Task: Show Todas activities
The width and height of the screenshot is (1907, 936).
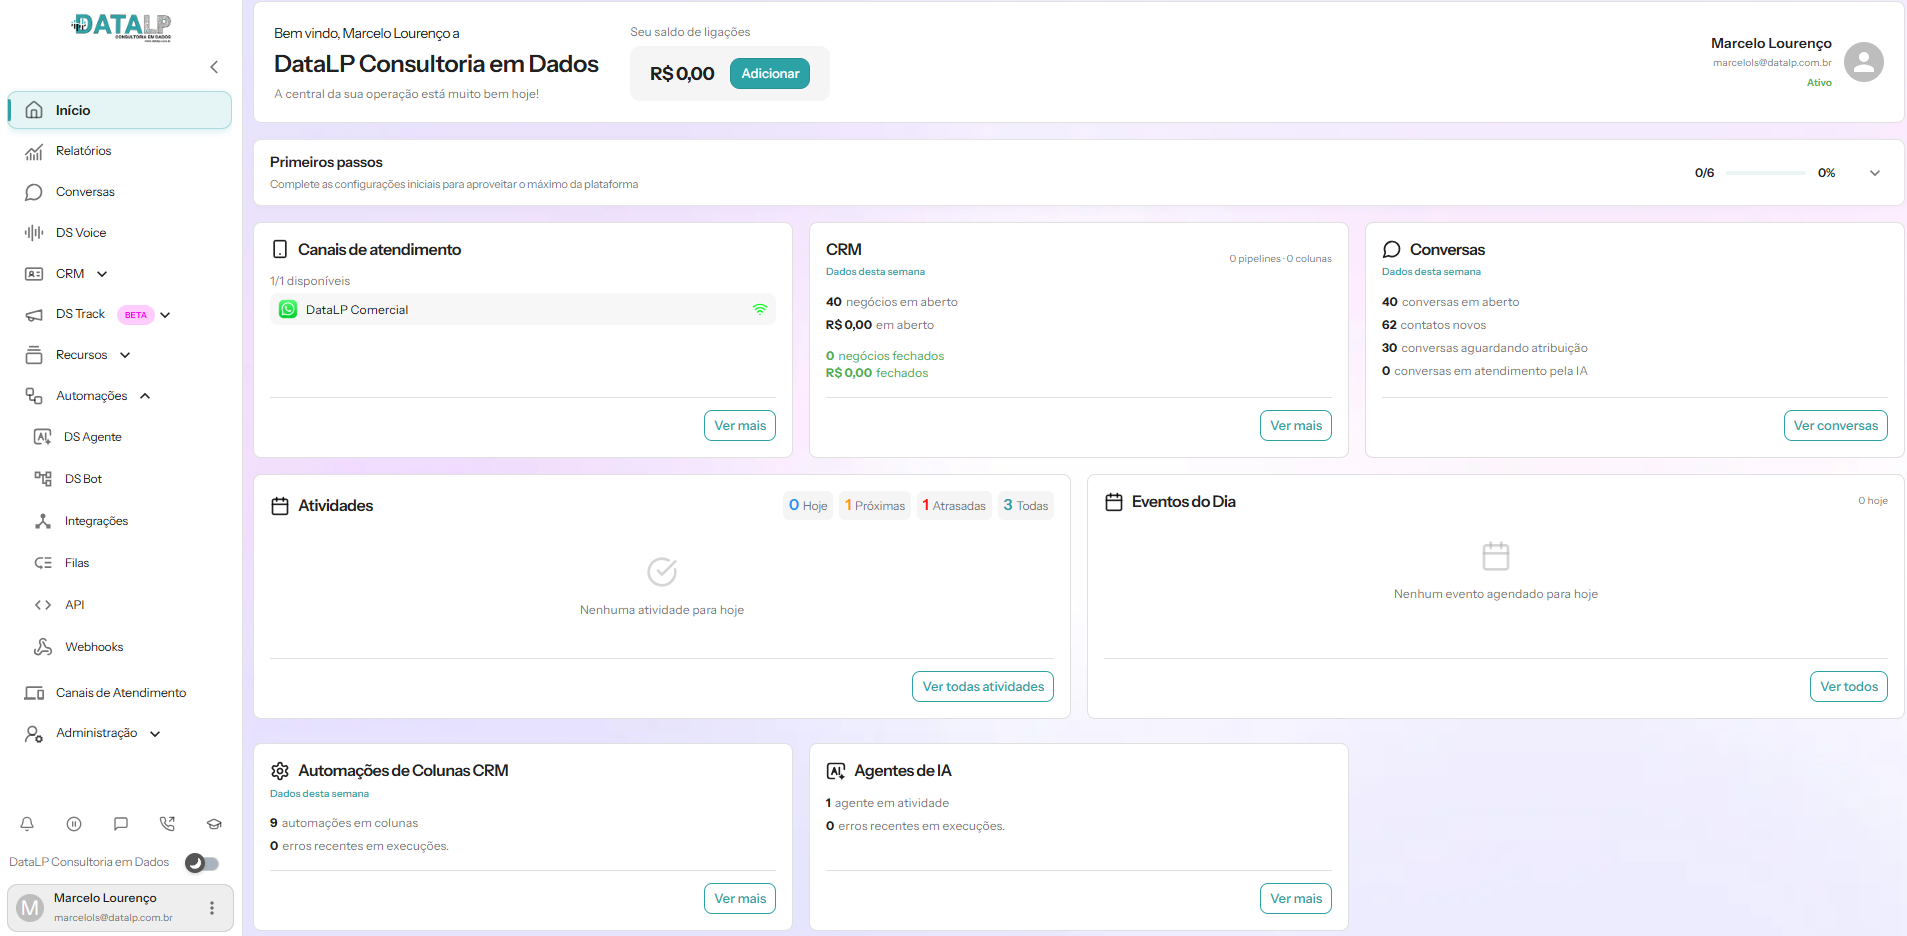Action: [1026, 506]
